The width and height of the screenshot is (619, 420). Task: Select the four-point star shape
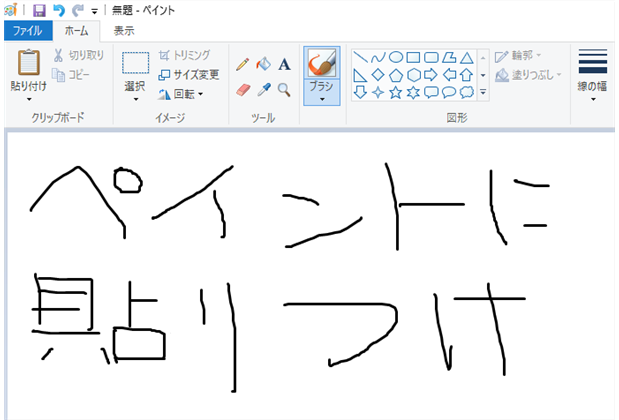coord(378,92)
